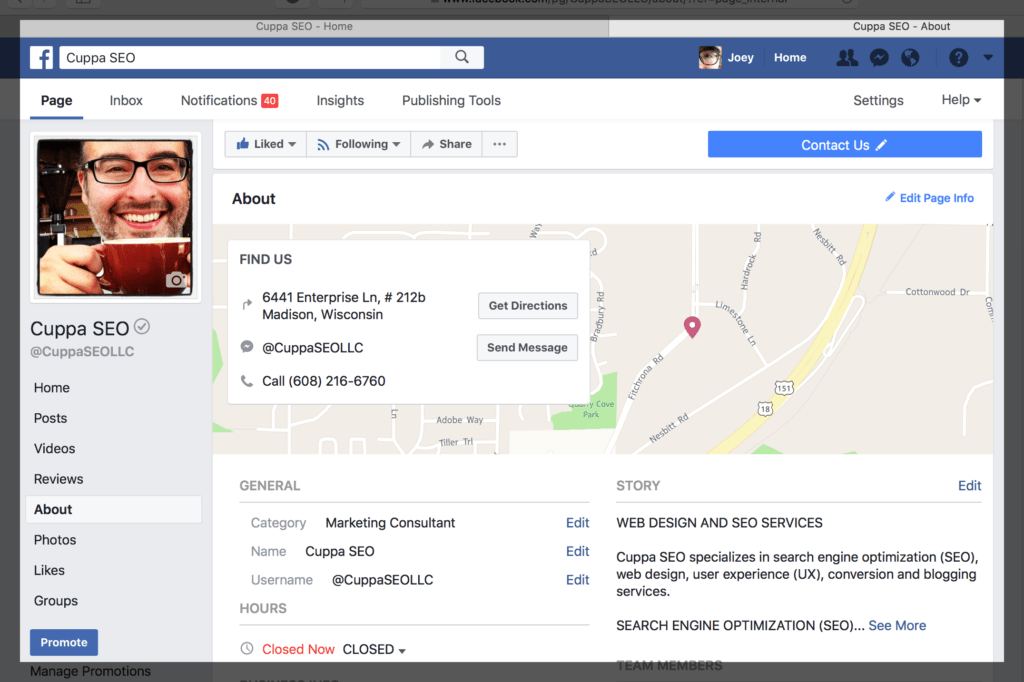Click the camera icon on profile photo
This screenshot has width=1024, height=682.
click(x=176, y=280)
